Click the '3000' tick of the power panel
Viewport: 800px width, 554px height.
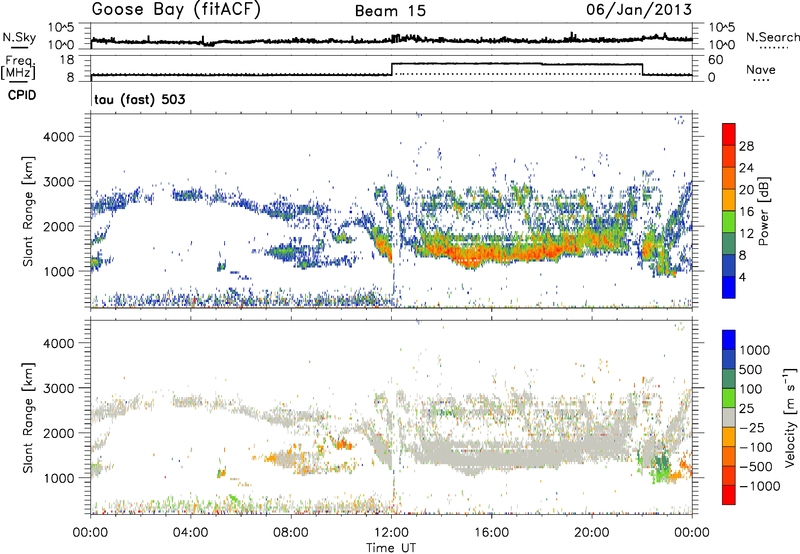60,182
